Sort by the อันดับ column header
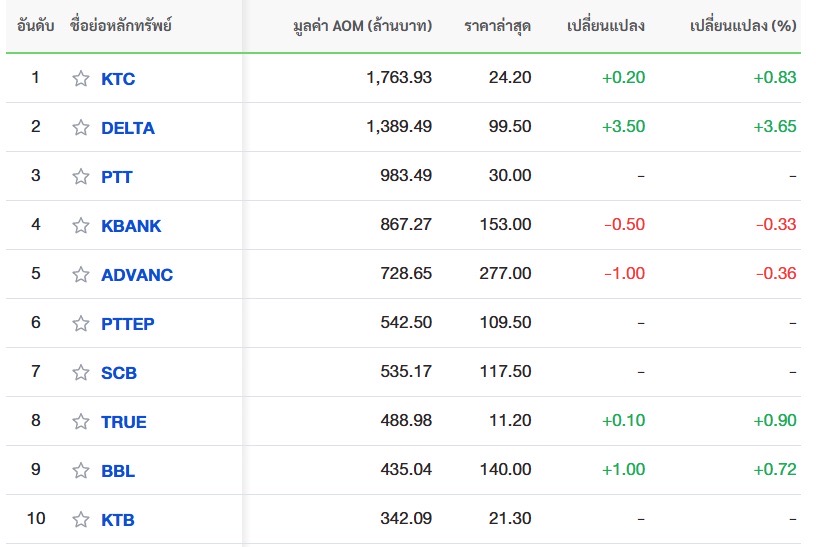816x547 pixels. pos(36,25)
